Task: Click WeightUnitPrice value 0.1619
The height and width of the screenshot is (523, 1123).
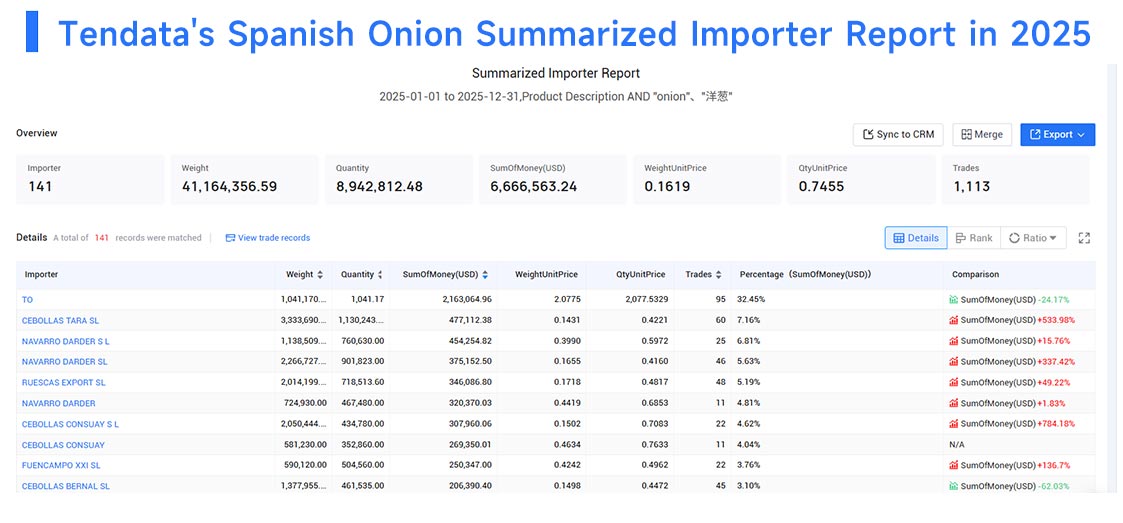Action: pyautogui.click(x=667, y=187)
